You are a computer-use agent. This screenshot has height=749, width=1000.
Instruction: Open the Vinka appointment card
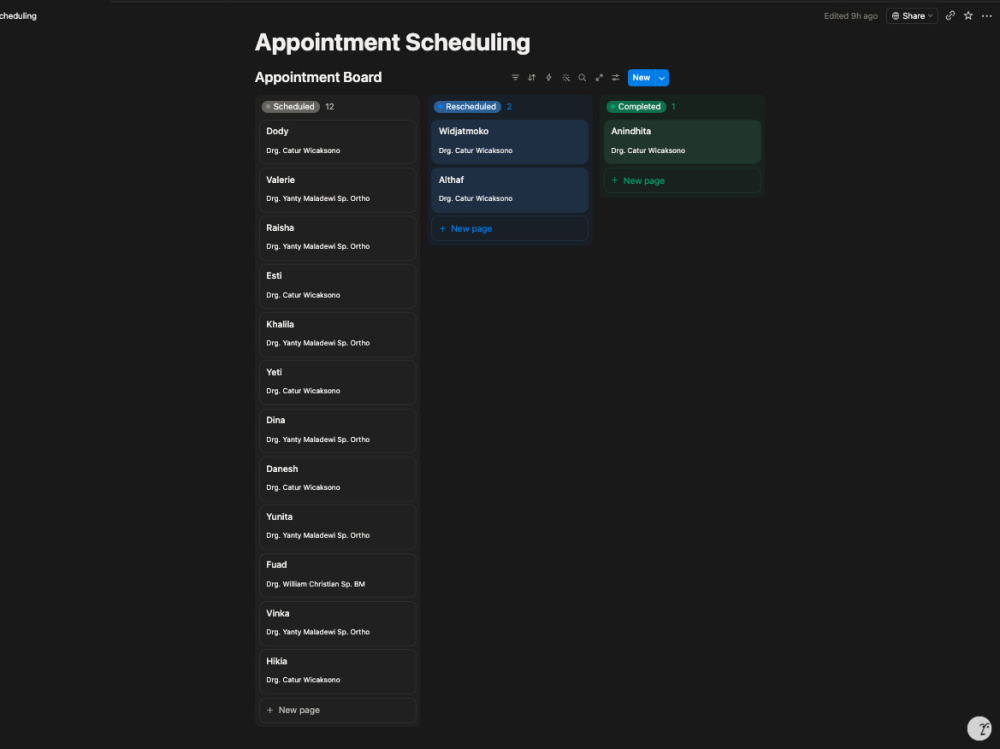tap(338, 623)
